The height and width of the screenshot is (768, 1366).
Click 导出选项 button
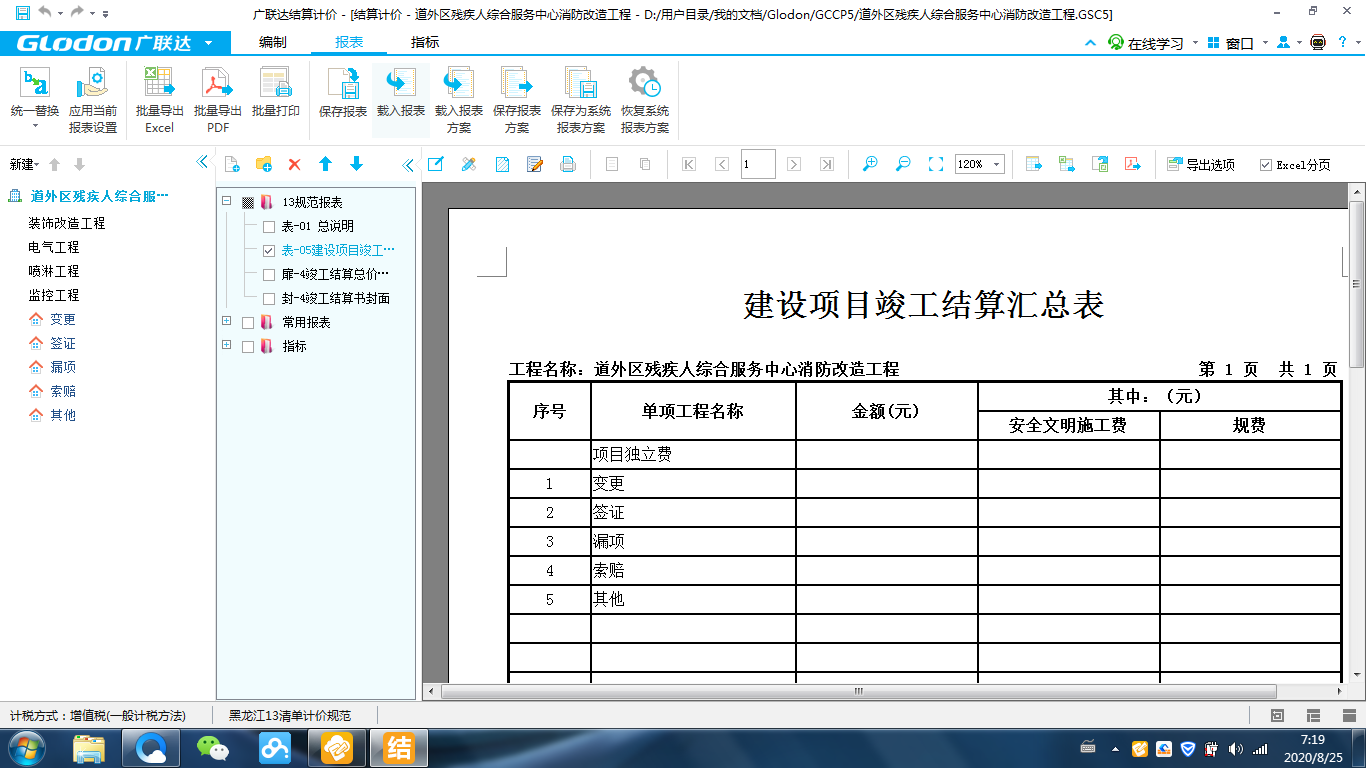[x=1201, y=165]
